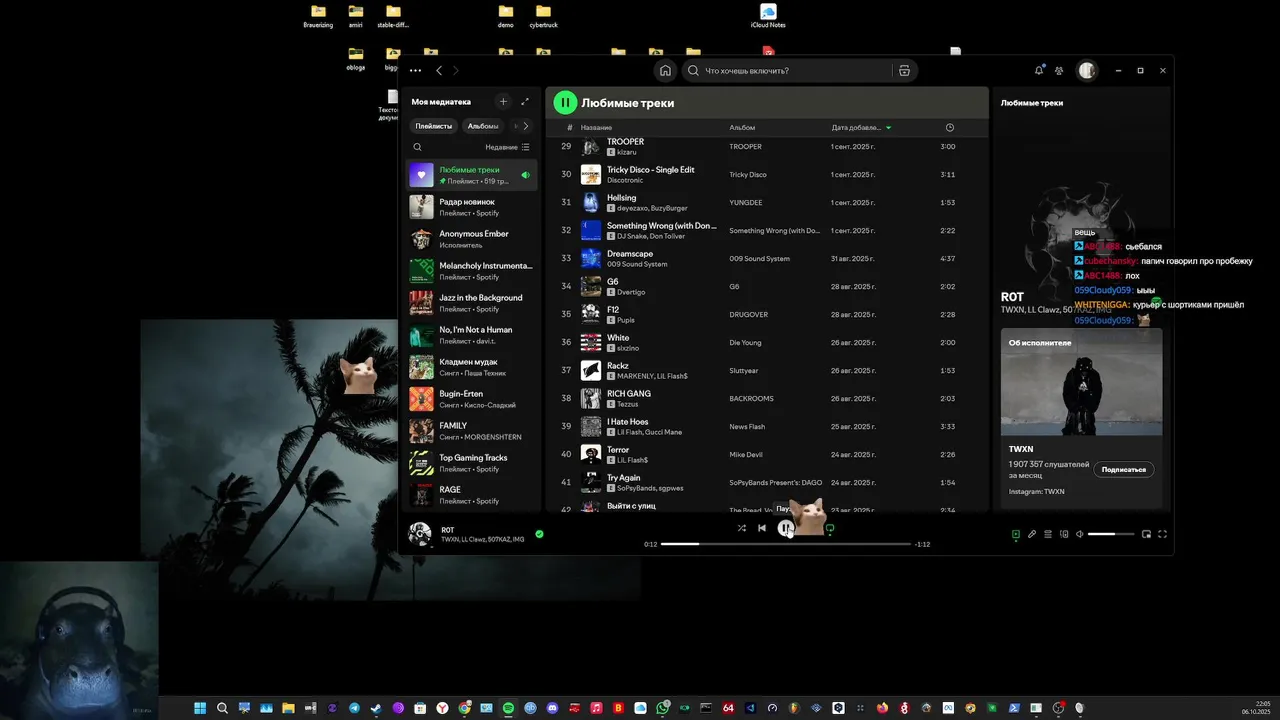The image size is (1280, 720).
Task: Adjust the volume slider
Action: (x=1111, y=534)
